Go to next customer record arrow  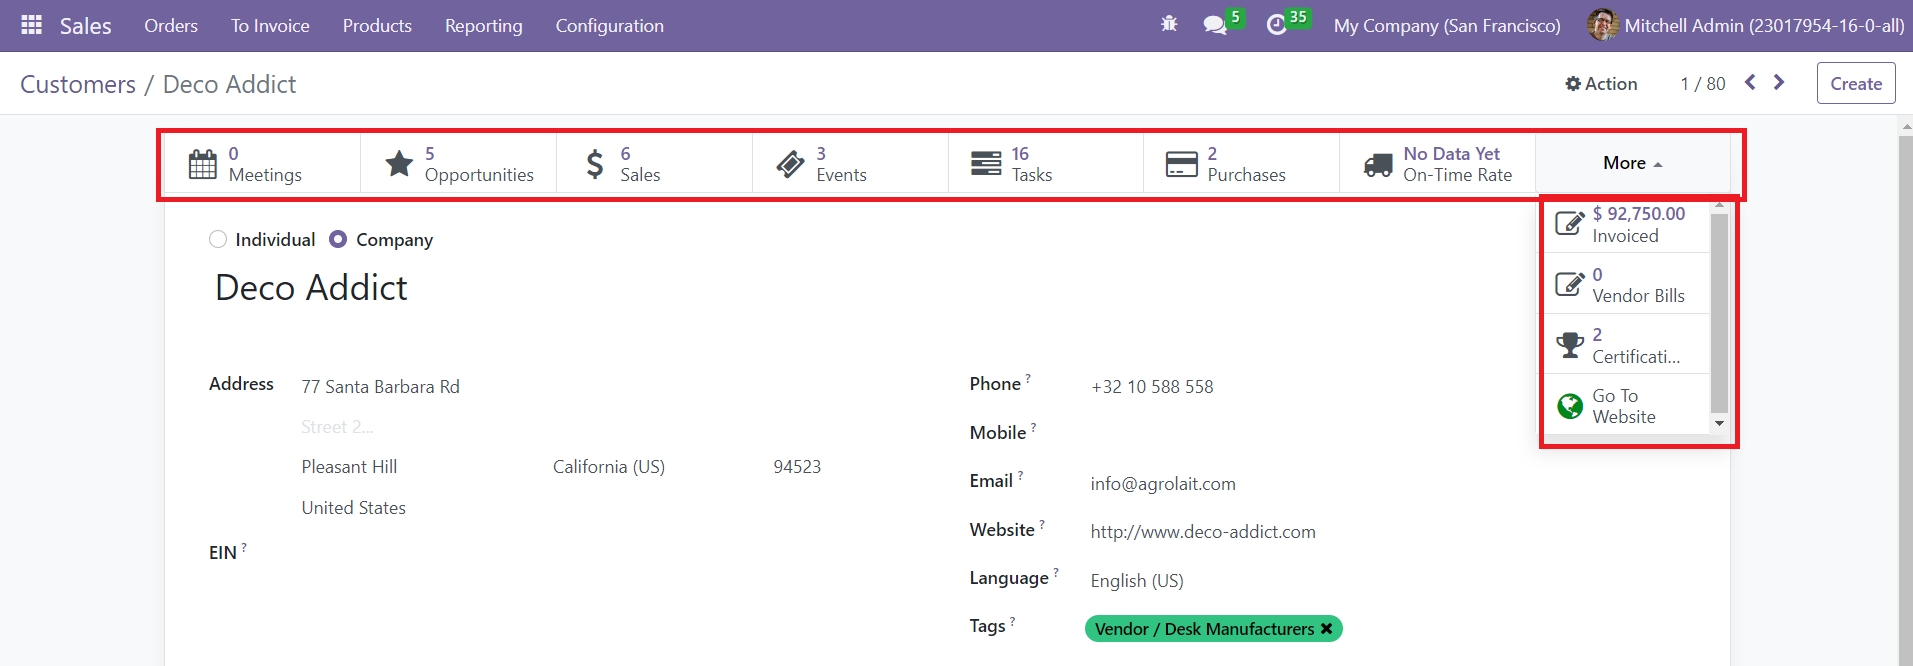1779,83
